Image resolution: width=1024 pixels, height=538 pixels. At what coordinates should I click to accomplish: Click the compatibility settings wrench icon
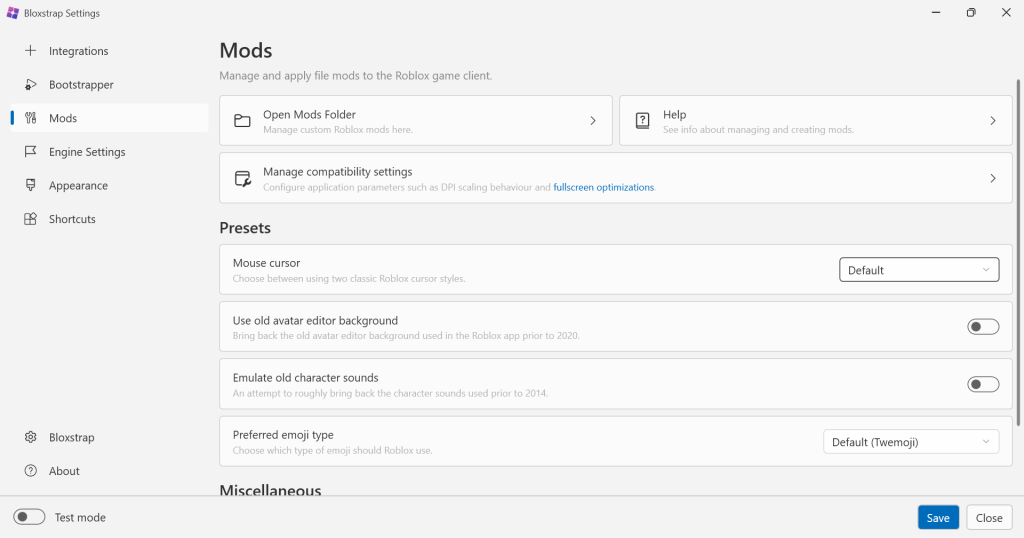[x=242, y=178]
